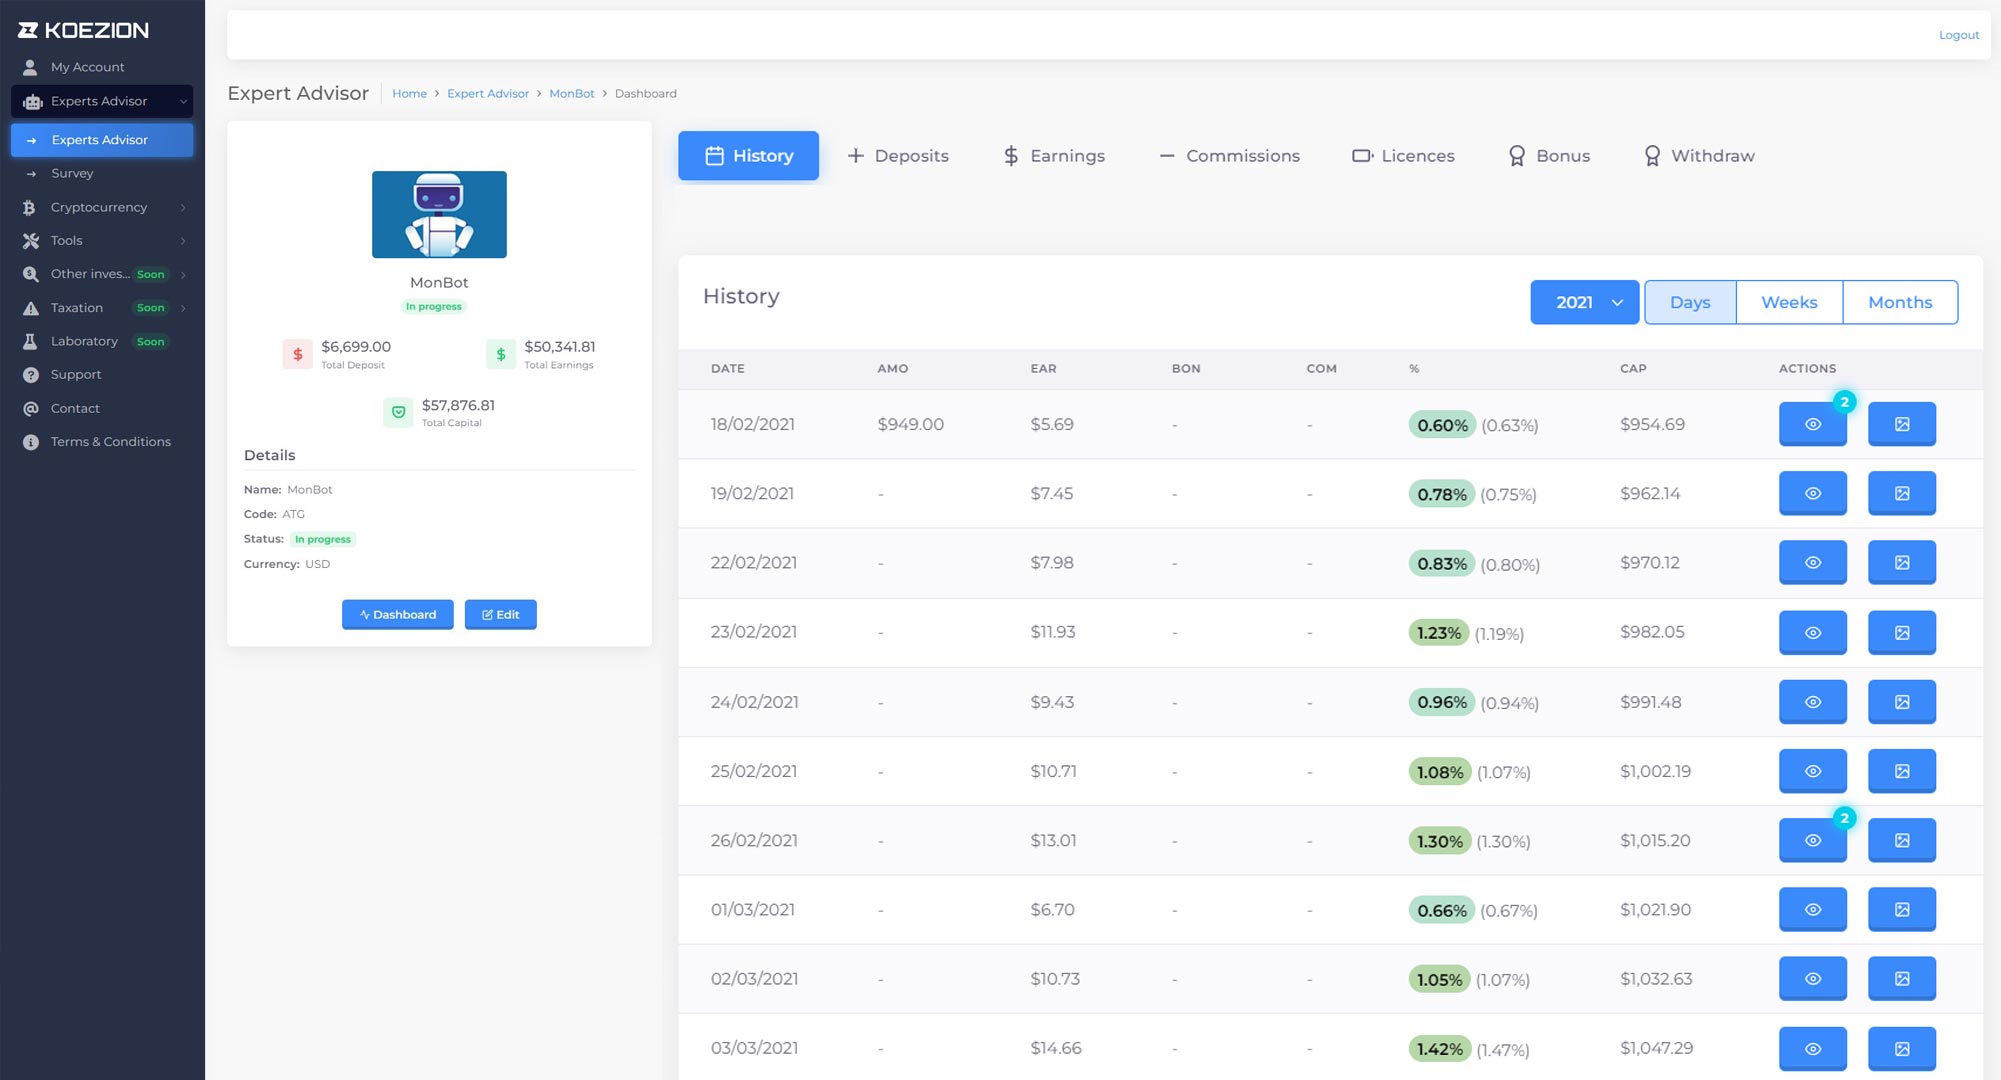The width and height of the screenshot is (2001, 1080).
Task: Open the Withdraw tab
Action: pos(1699,156)
